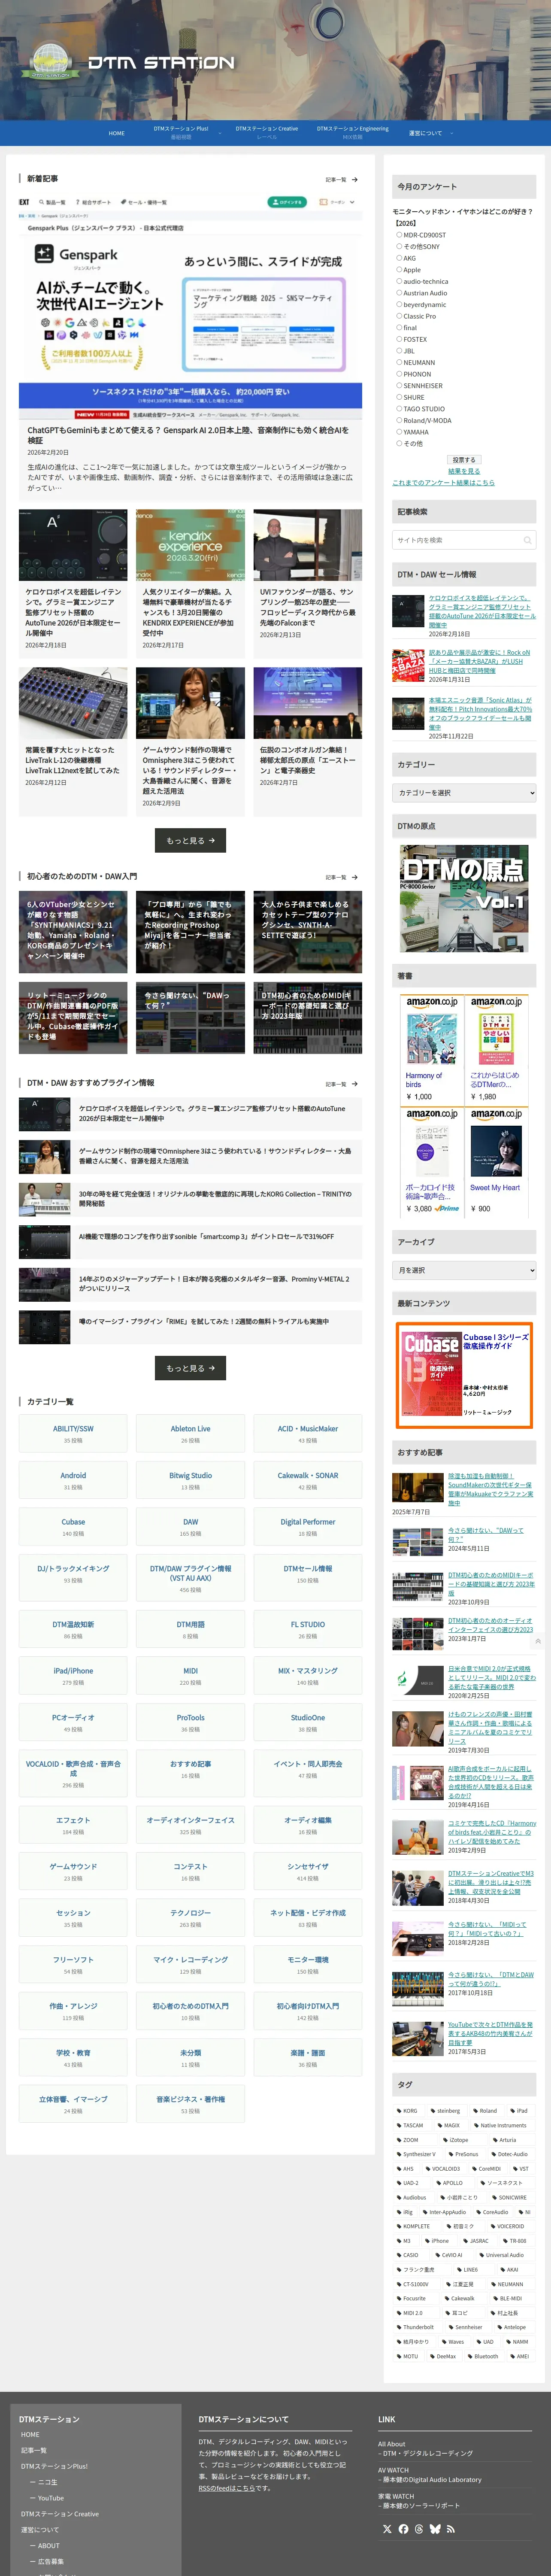Click the Bluetooth tag

(x=484, y=2356)
